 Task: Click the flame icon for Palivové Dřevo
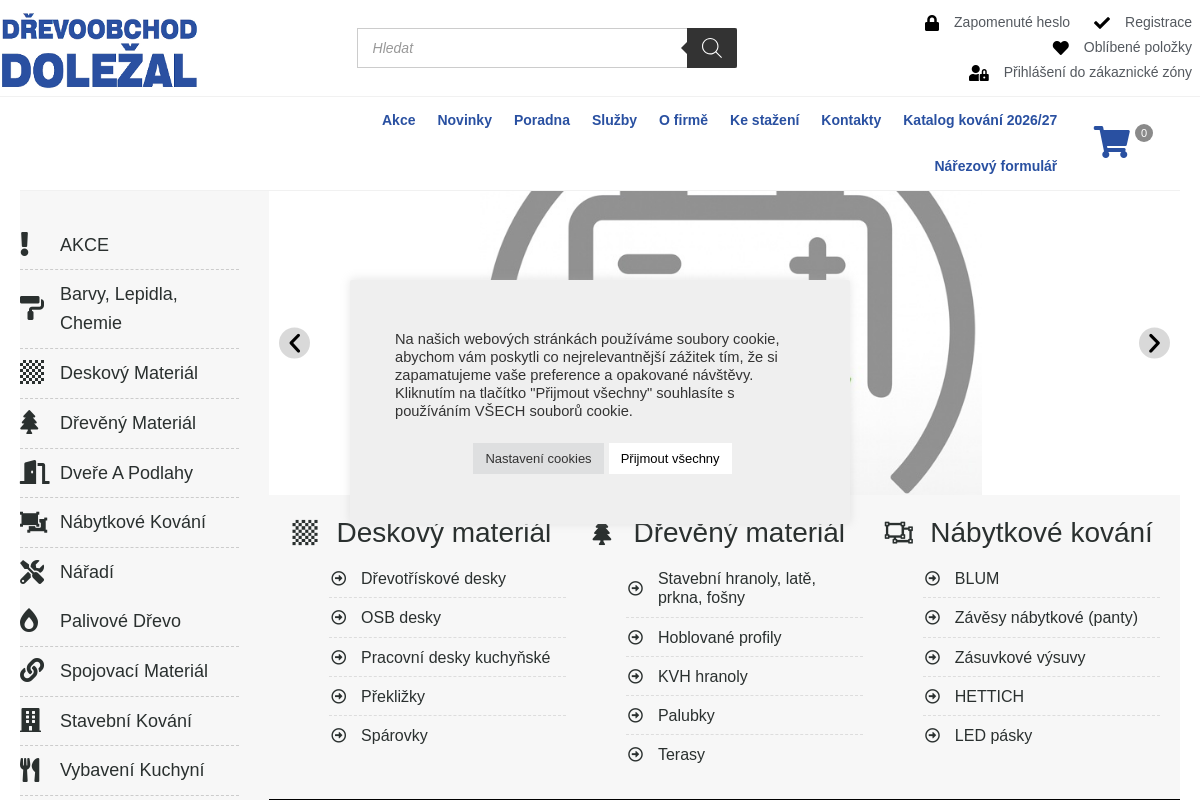(x=30, y=621)
